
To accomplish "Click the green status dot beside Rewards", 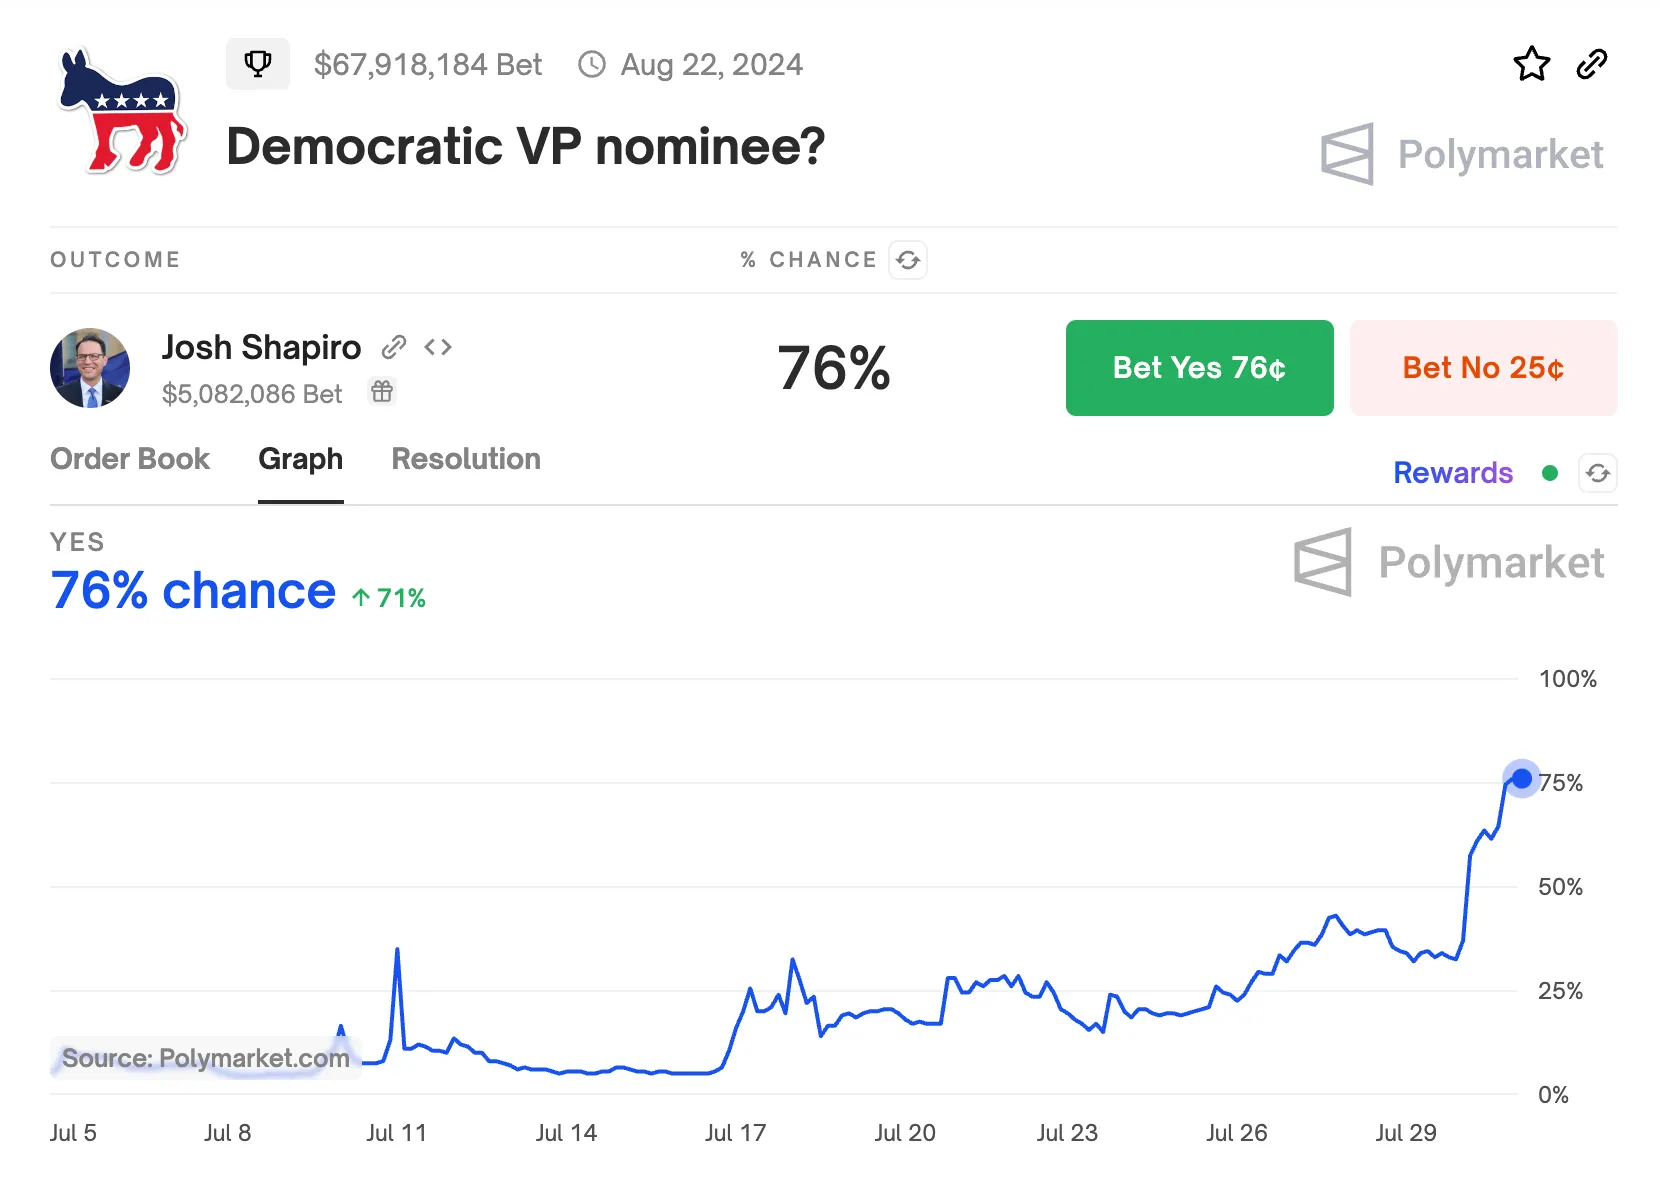I will [1550, 474].
